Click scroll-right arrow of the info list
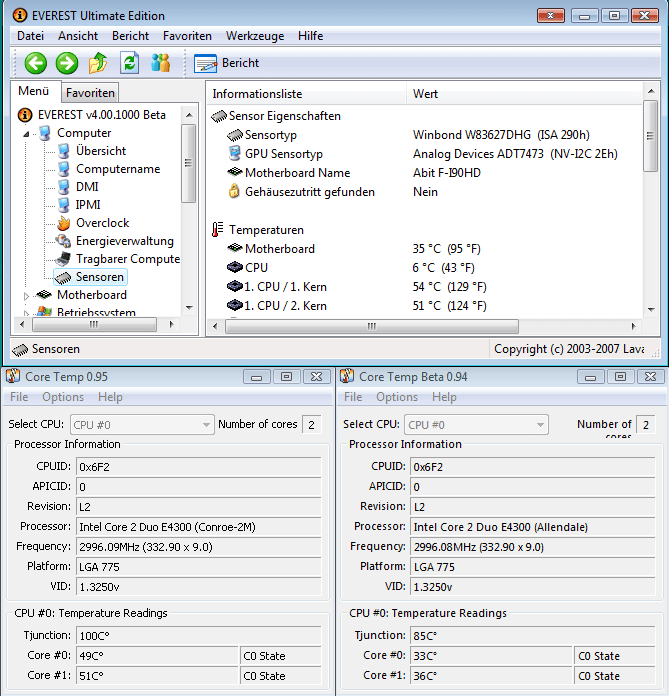This screenshot has height=696, width=669. tap(633, 326)
